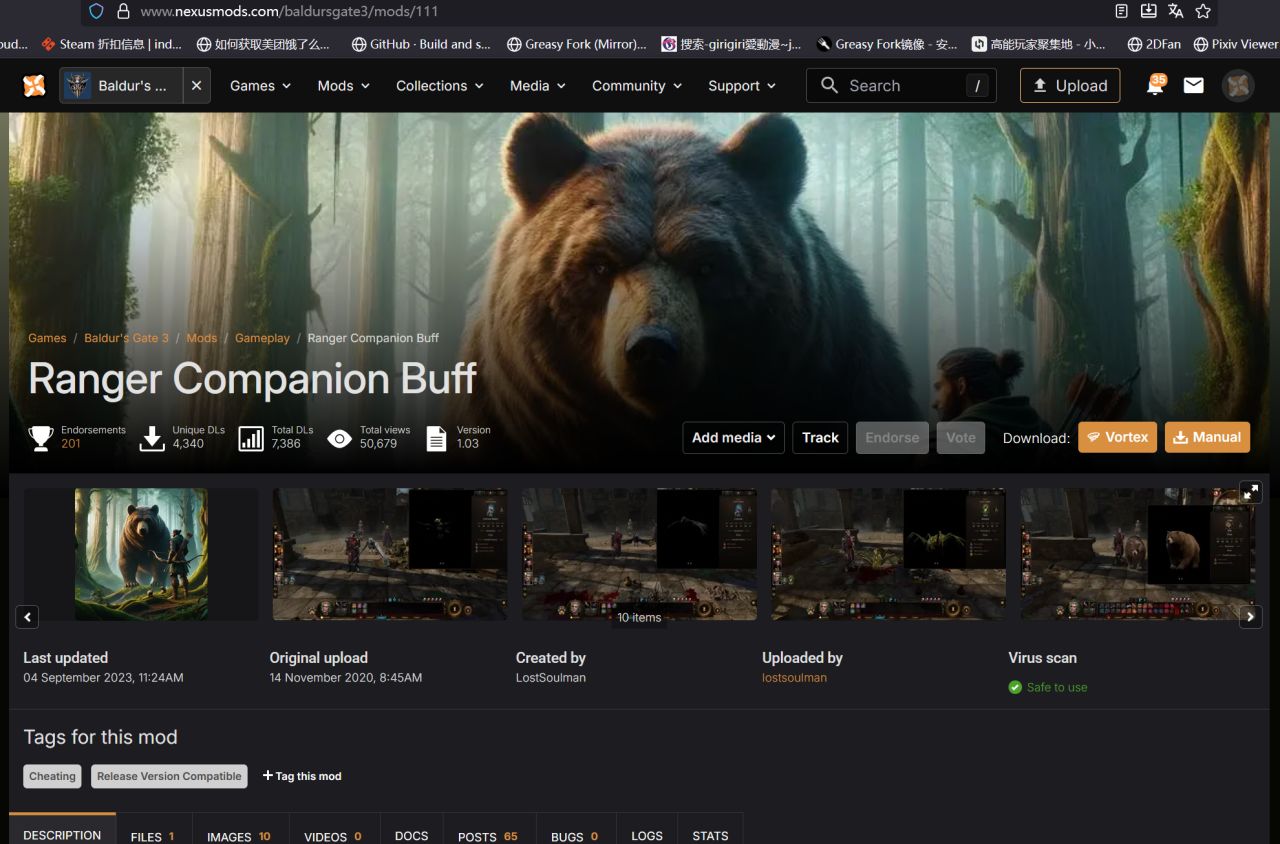The width and height of the screenshot is (1280, 844).
Task: Click the Endorse button
Action: pos(892,437)
